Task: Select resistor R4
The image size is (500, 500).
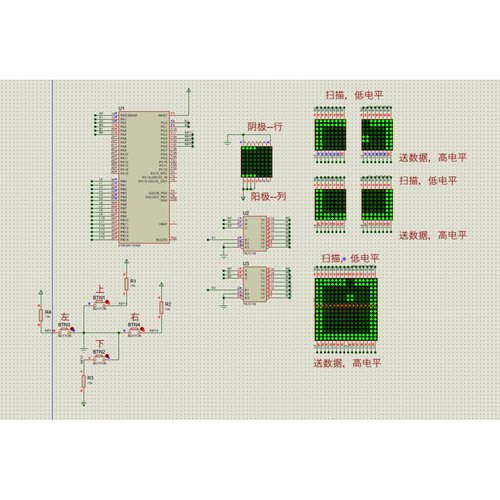Action: point(41,315)
